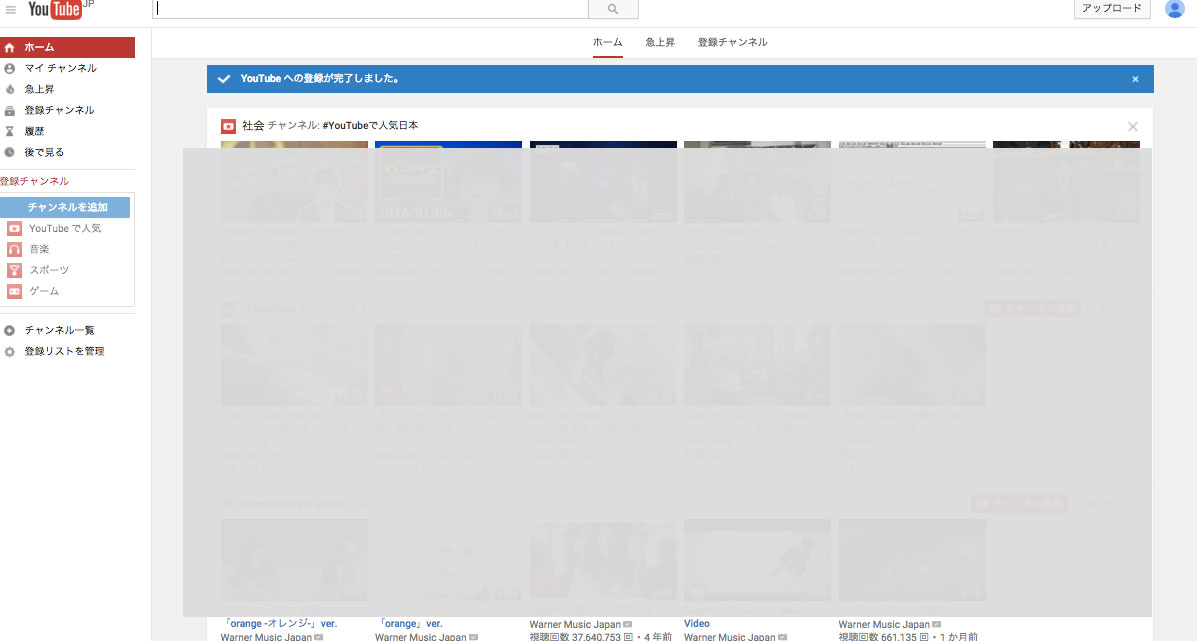Open Warner Music Japan above 37,640,753 views
This screenshot has height=641, width=1197.
[x=576, y=624]
